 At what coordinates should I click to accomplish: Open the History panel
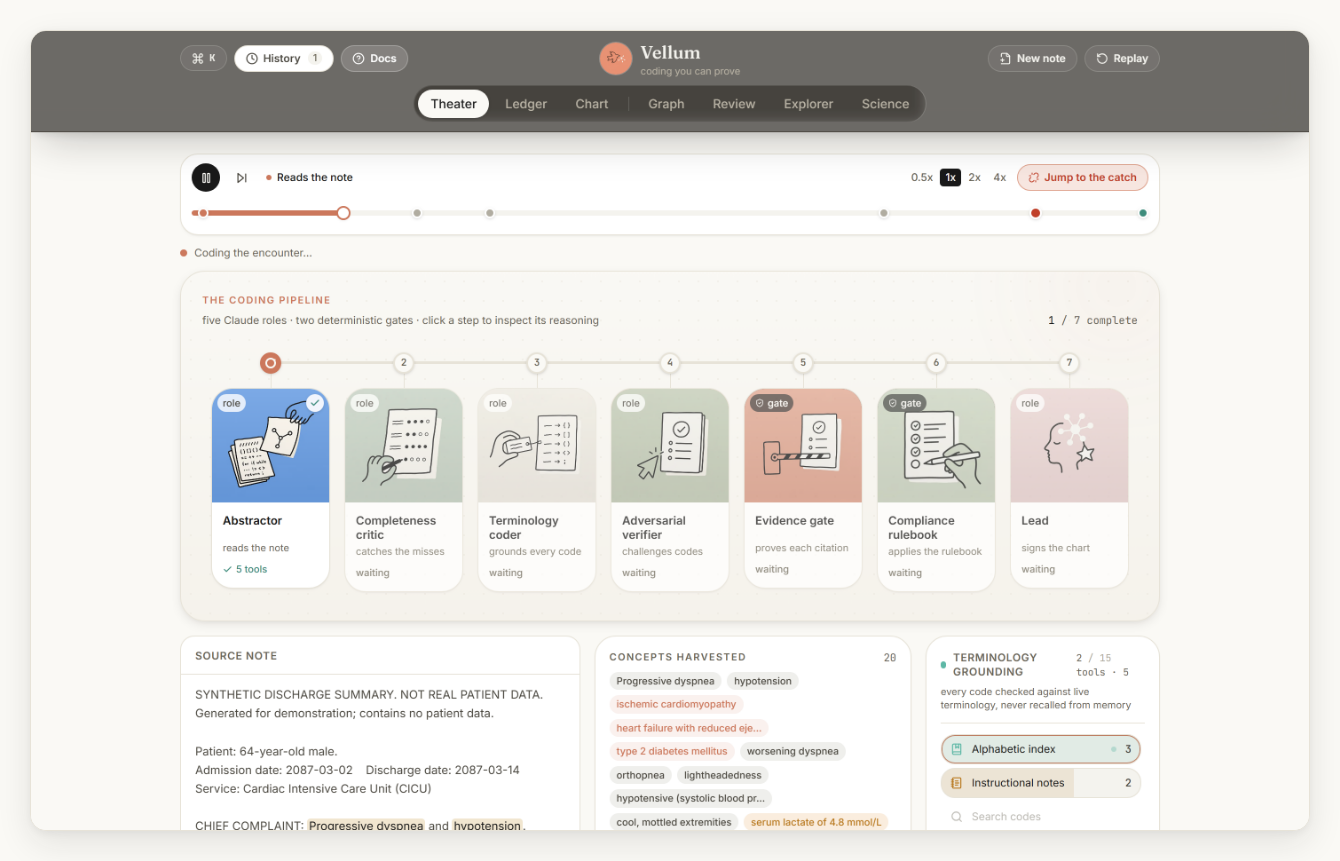tap(284, 58)
